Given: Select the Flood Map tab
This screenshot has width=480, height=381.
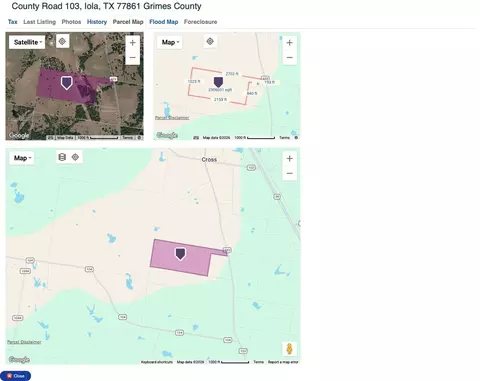Looking at the screenshot, I should click(x=164, y=22).
